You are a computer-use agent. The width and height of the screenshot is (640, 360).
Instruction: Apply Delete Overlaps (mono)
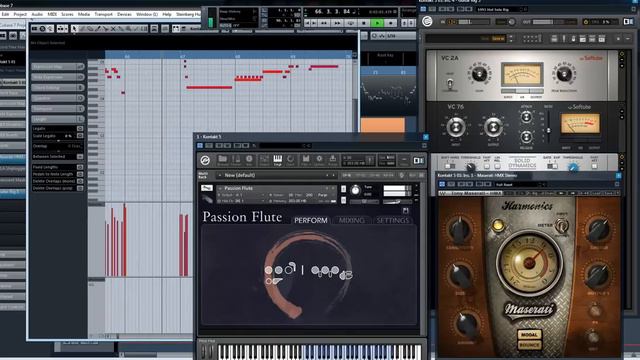pos(80,181)
